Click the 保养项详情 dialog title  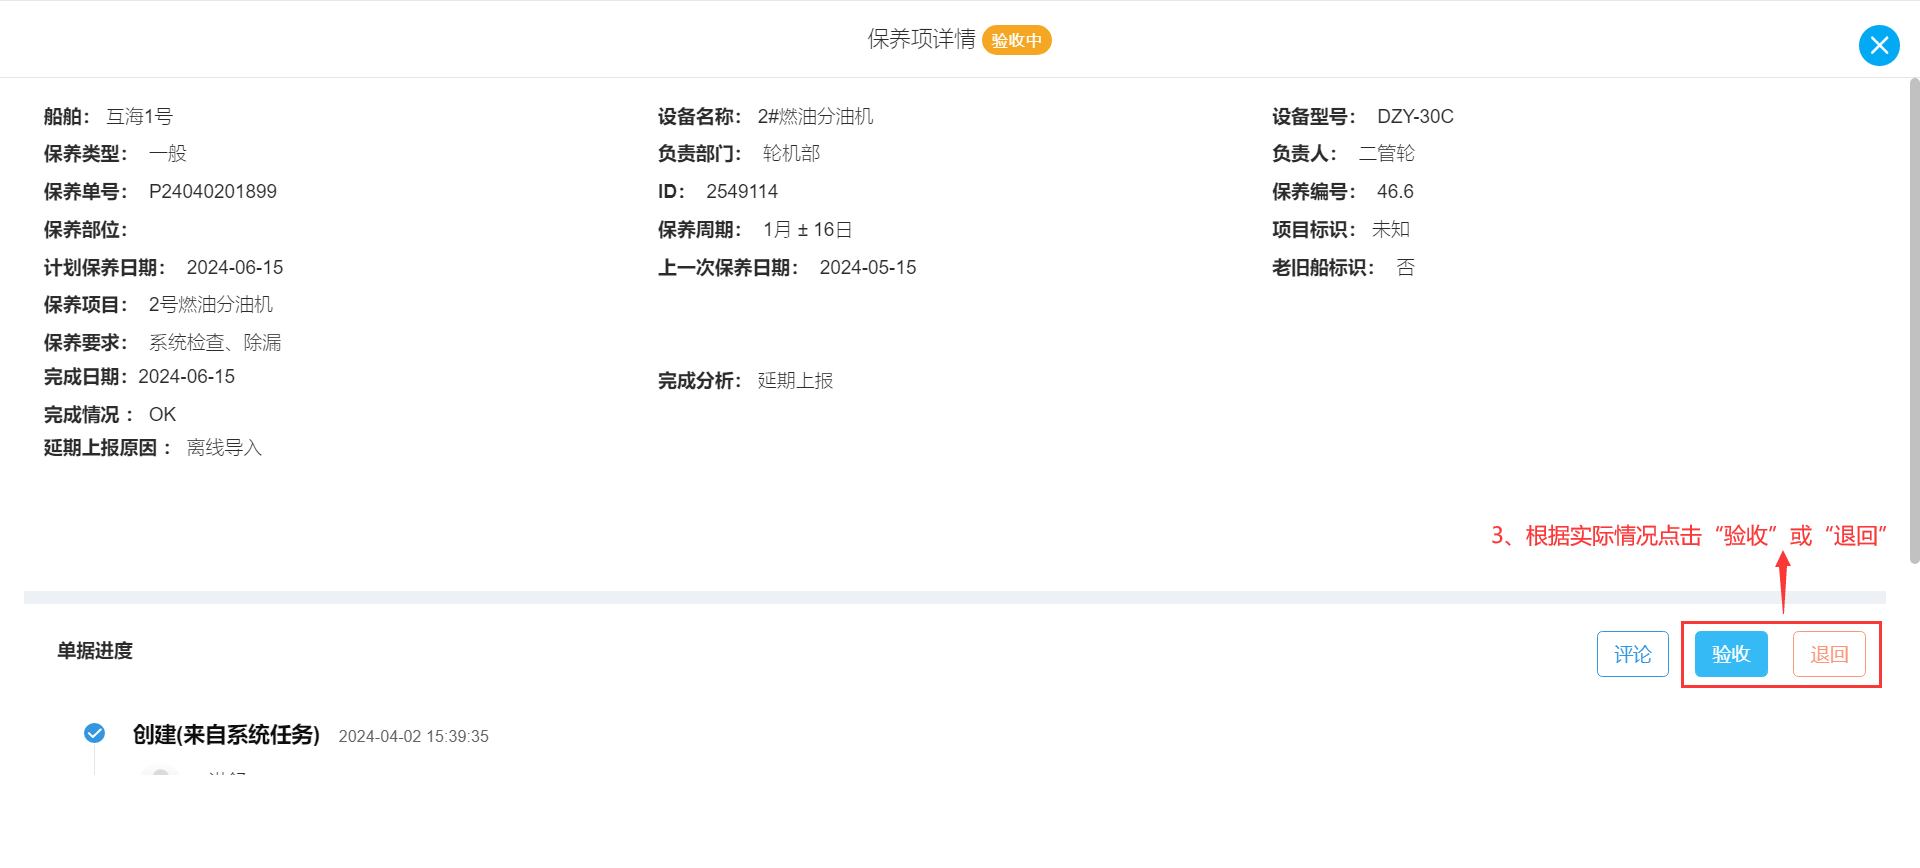pos(921,39)
